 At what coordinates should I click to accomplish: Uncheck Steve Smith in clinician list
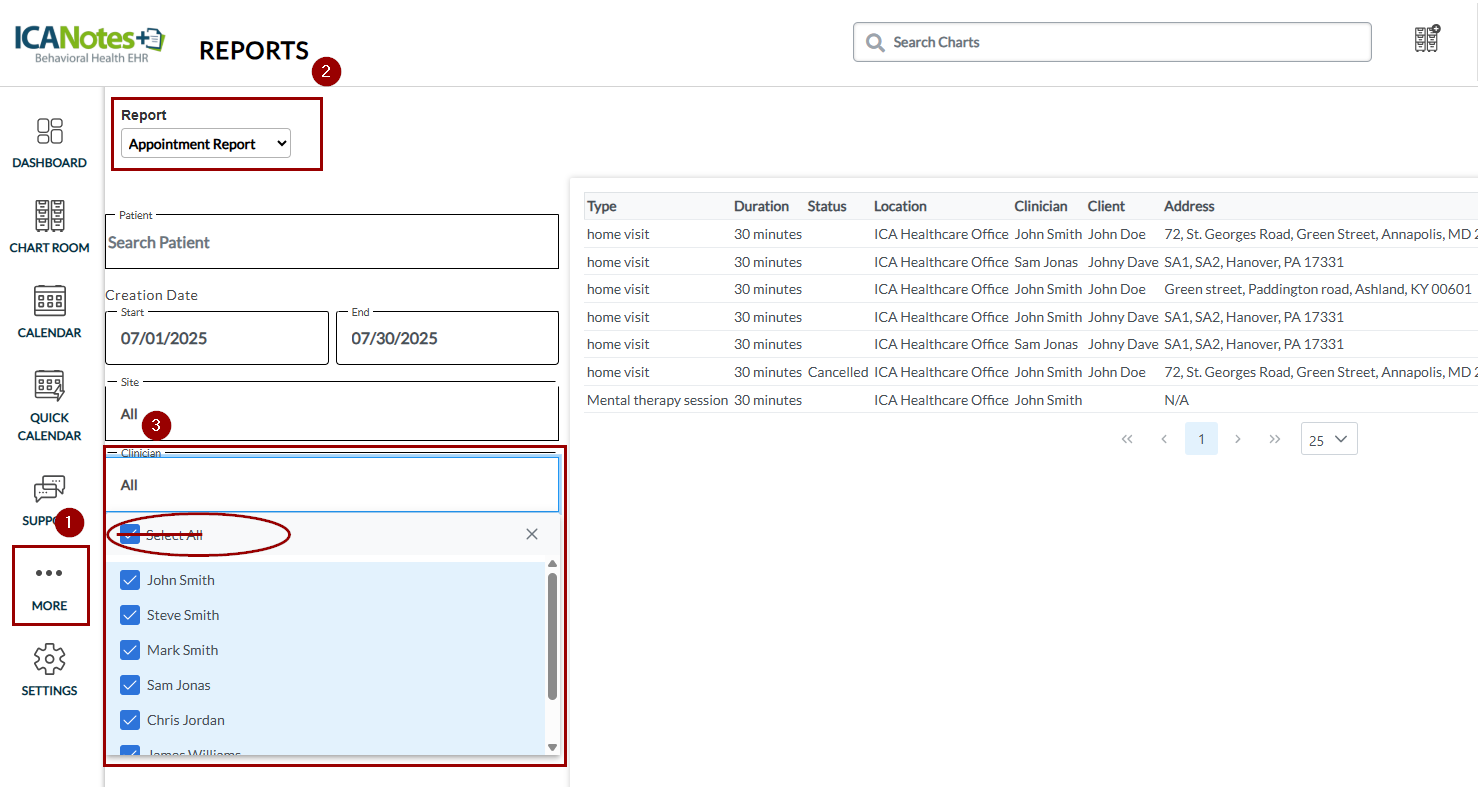130,615
